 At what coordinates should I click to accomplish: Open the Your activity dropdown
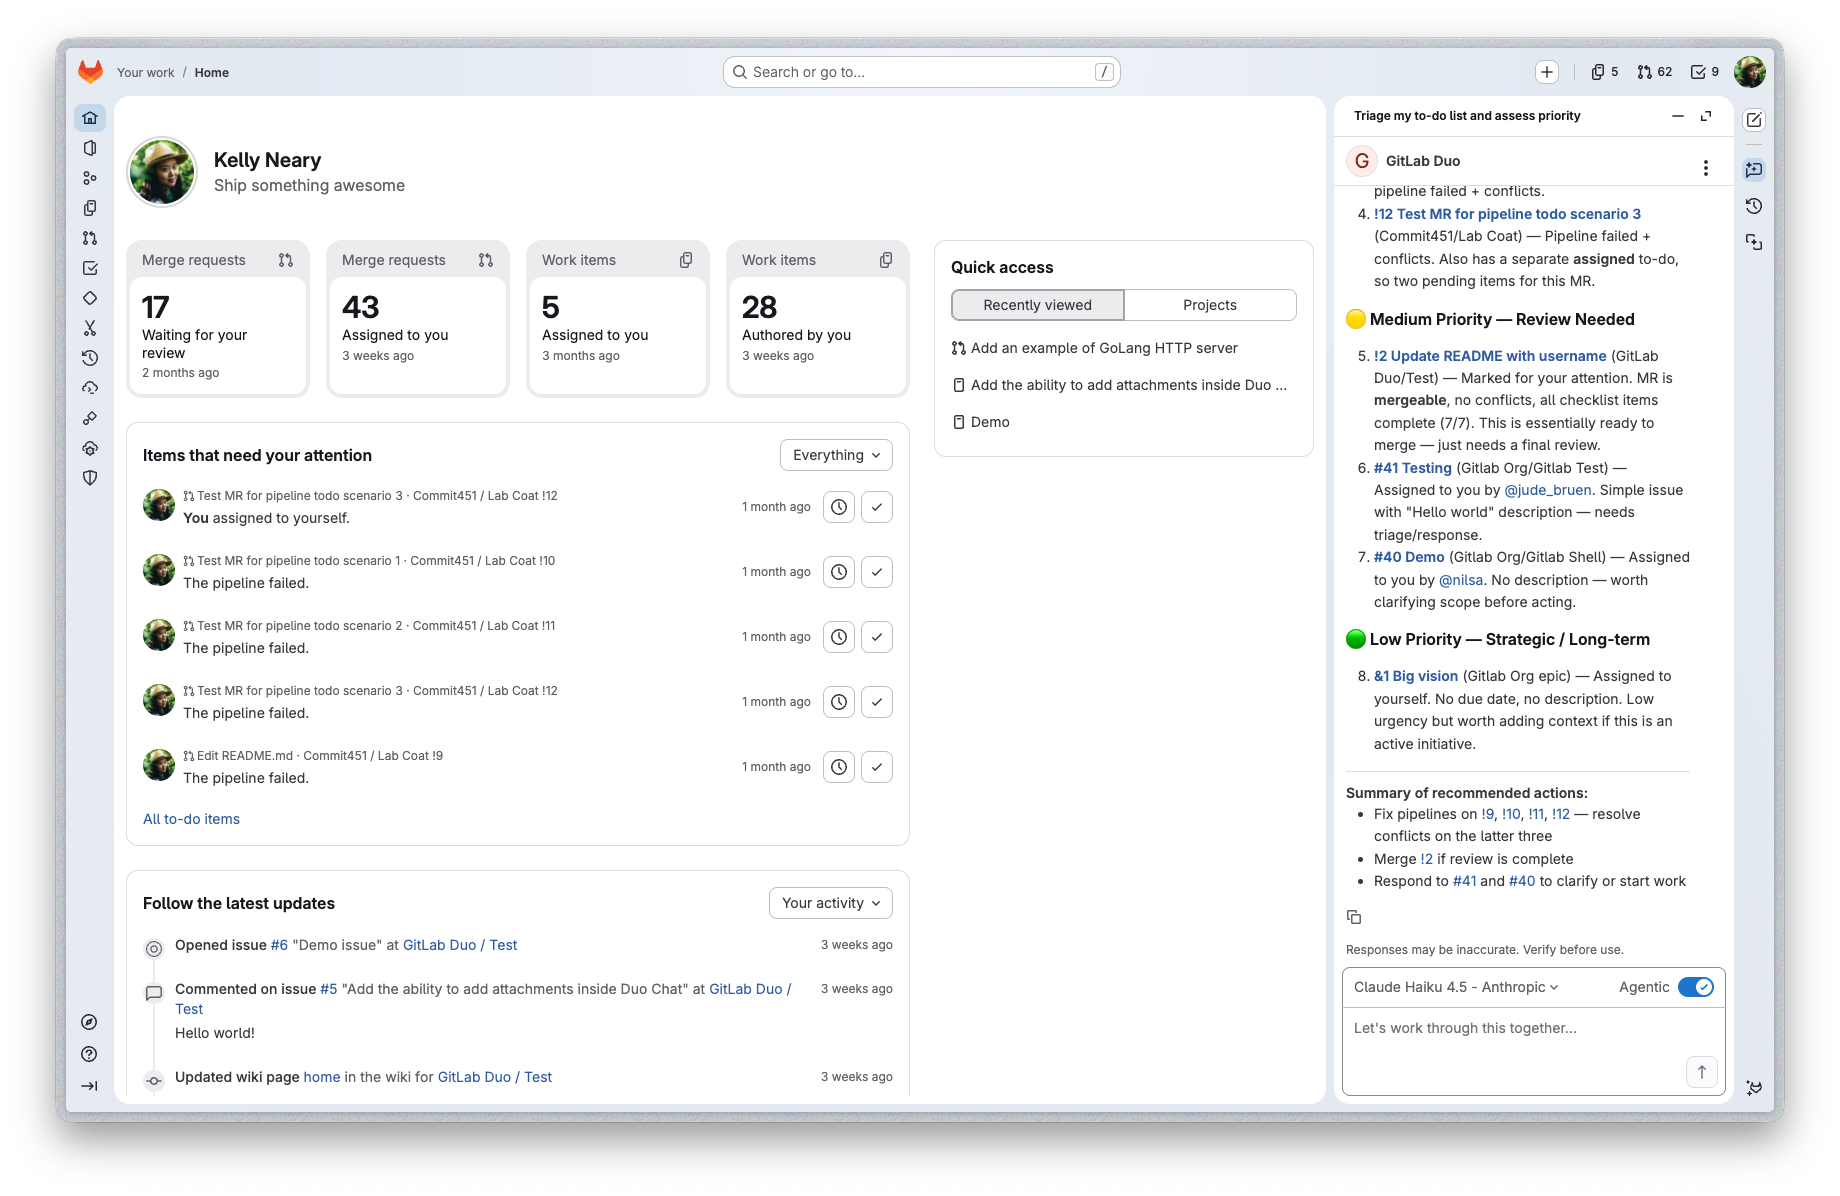831,903
